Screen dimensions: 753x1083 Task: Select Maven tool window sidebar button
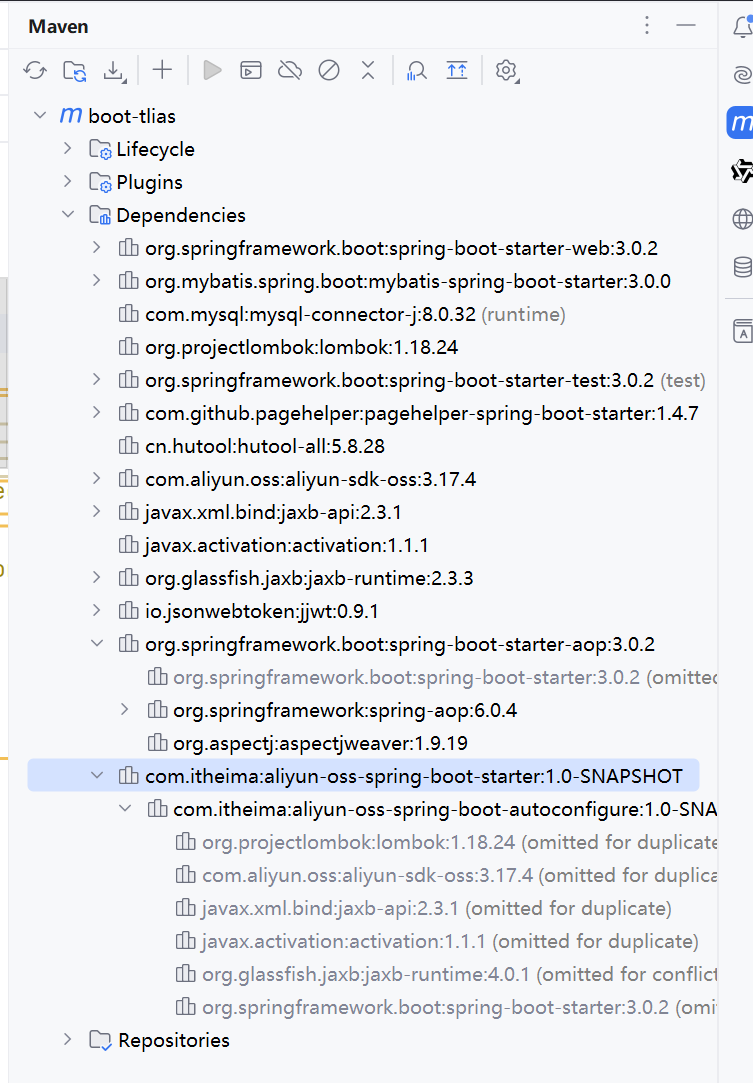(x=741, y=123)
